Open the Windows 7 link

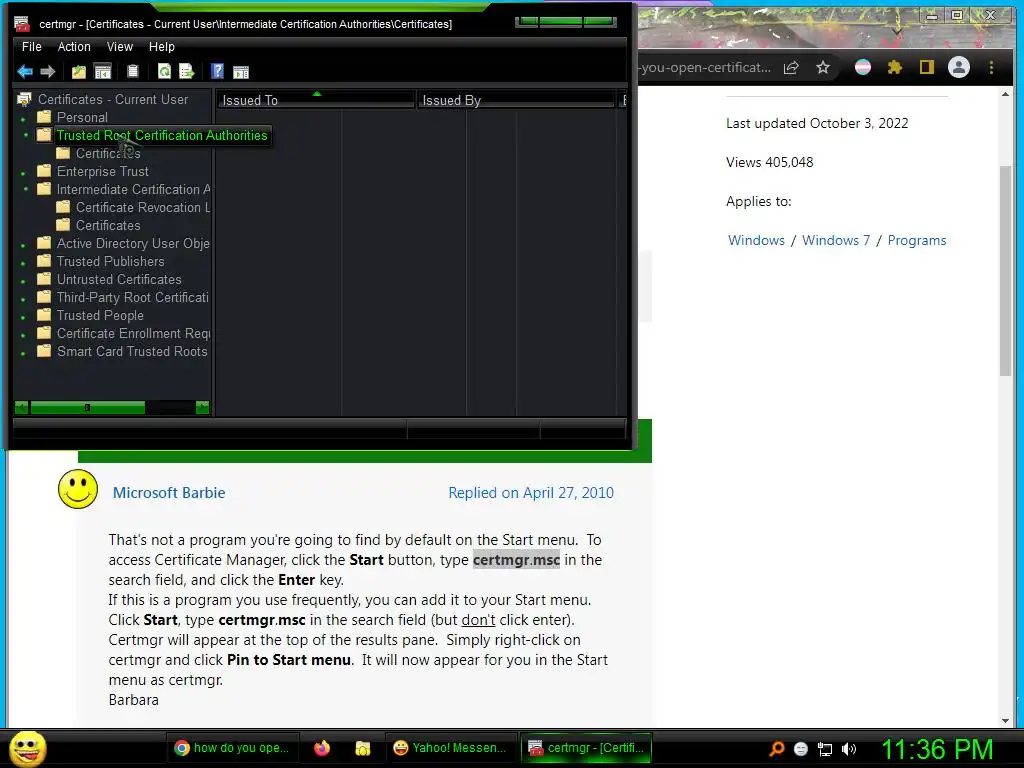(x=836, y=240)
